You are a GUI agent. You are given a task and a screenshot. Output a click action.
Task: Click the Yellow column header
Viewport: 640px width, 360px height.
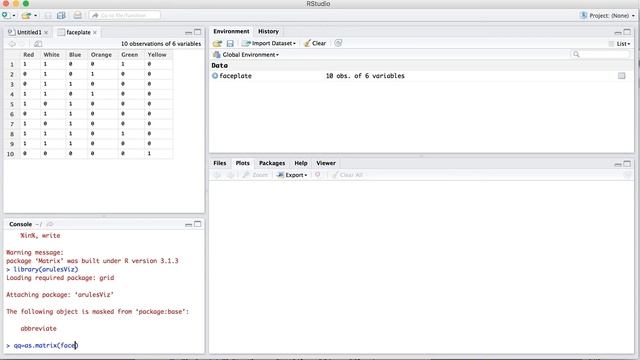(157, 55)
